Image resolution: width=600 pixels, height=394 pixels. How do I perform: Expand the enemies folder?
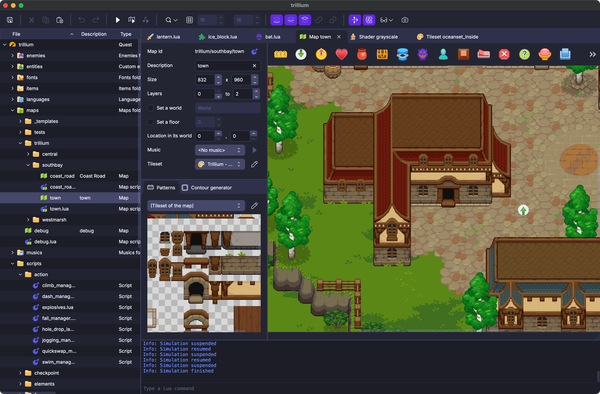12,55
